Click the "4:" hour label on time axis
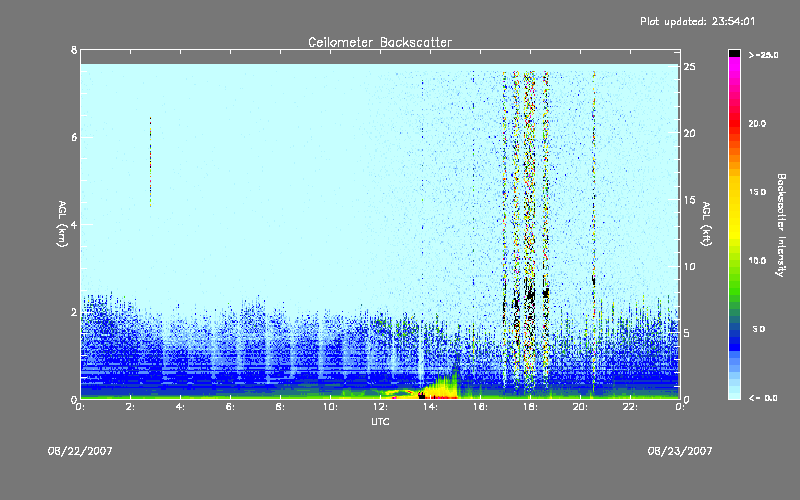Viewport: 800px width, 500px height. (181, 407)
